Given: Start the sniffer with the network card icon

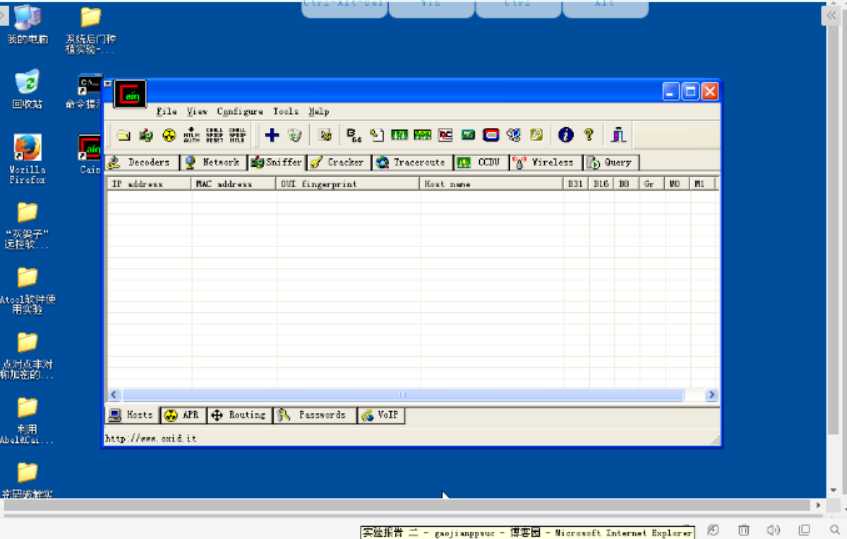Looking at the screenshot, I should coord(146,135).
